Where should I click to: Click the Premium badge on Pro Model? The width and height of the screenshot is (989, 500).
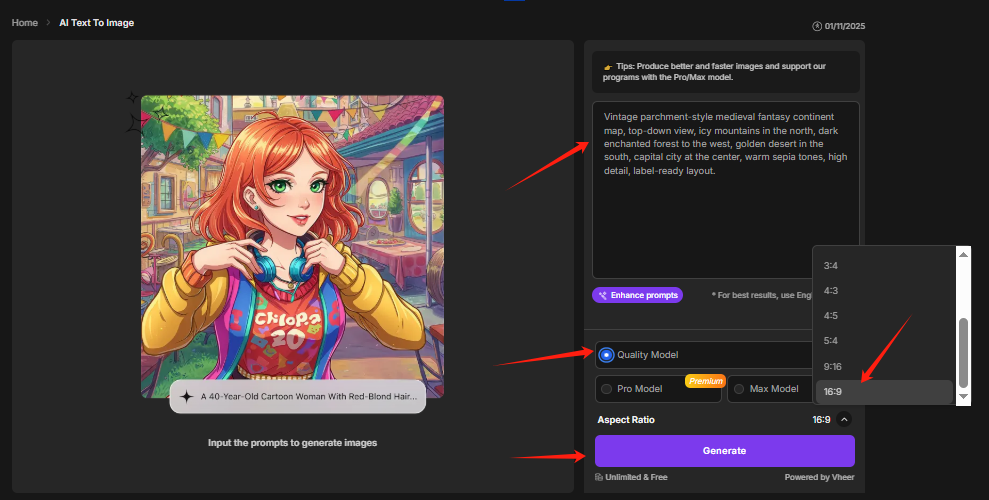point(705,381)
